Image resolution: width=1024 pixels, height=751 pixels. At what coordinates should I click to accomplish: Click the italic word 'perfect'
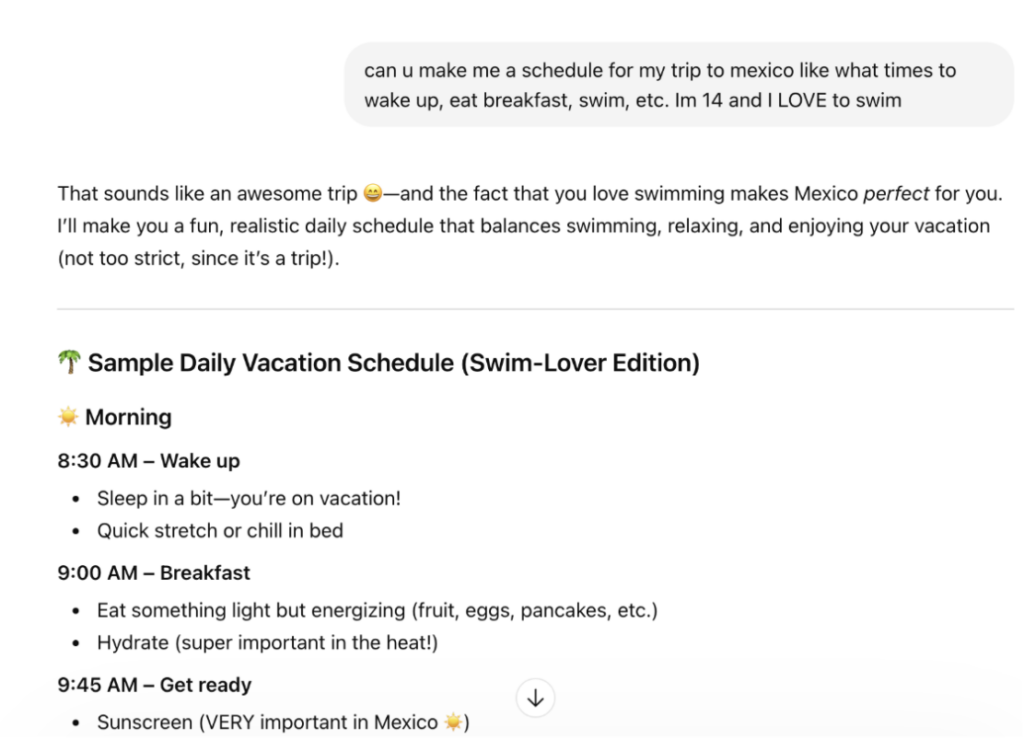coord(896,194)
